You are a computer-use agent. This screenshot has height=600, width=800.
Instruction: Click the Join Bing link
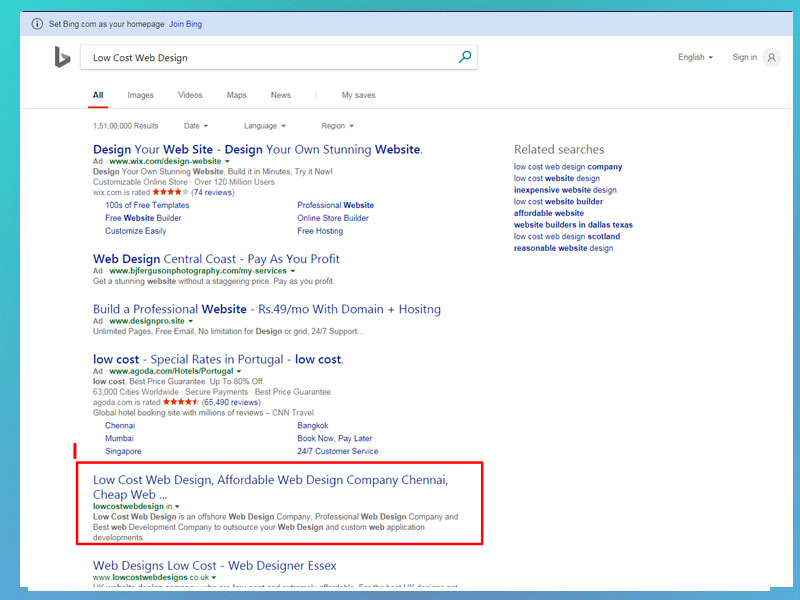click(186, 24)
